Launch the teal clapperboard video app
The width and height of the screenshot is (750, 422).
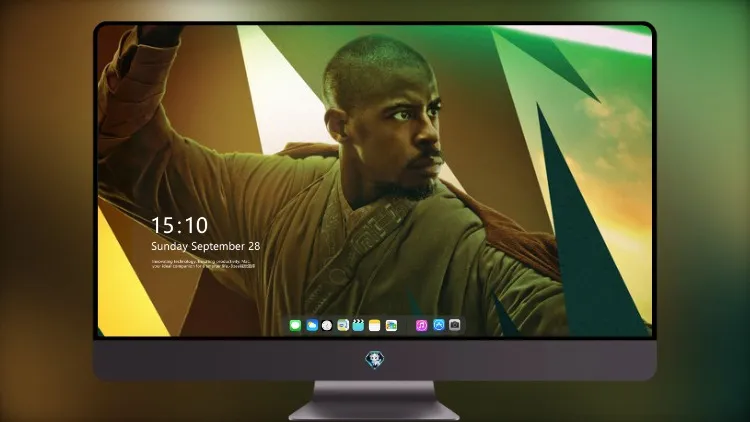point(358,325)
